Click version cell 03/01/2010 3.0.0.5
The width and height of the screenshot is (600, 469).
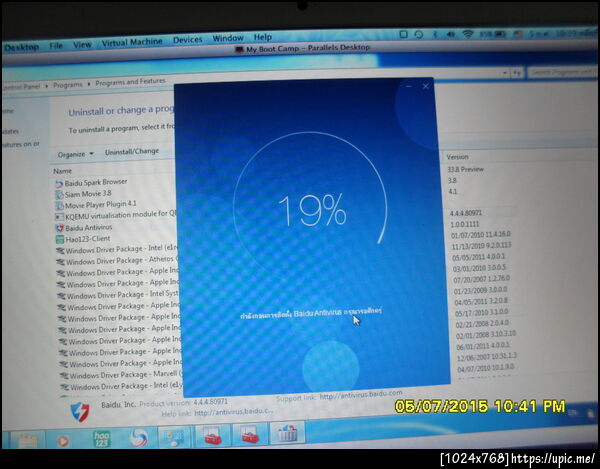[x=479, y=268]
